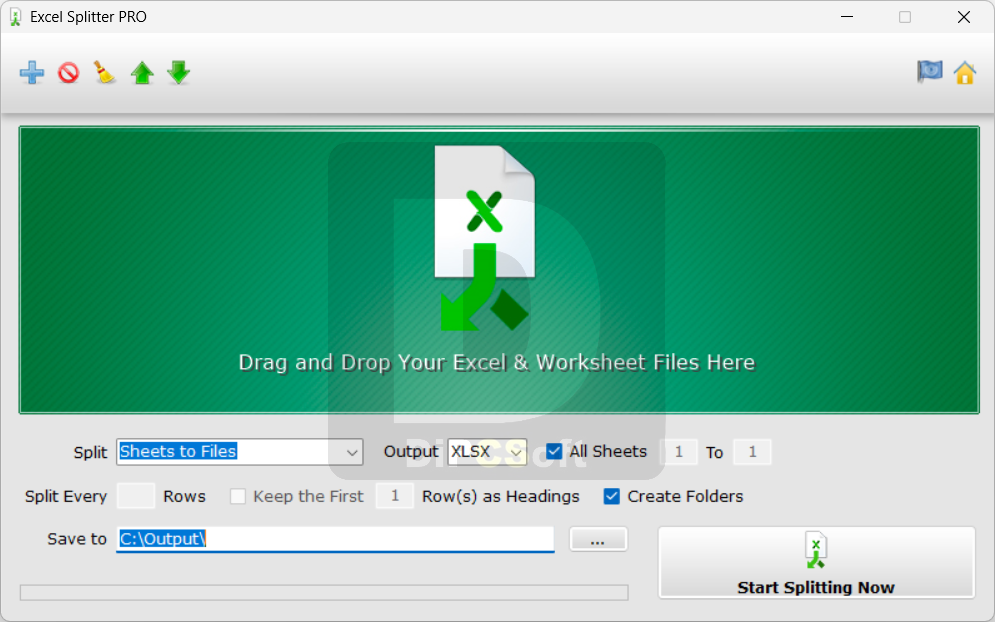This screenshot has width=995, height=622.
Task: Clear the file list with broom icon
Action: point(105,72)
